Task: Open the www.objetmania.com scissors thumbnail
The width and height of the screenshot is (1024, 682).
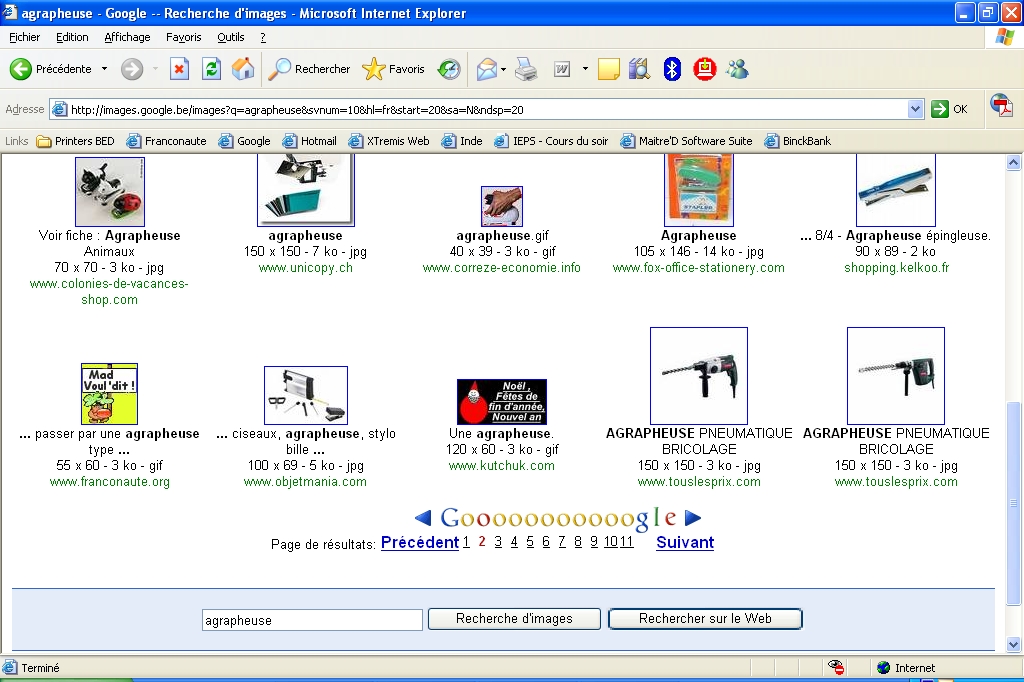Action: point(306,395)
